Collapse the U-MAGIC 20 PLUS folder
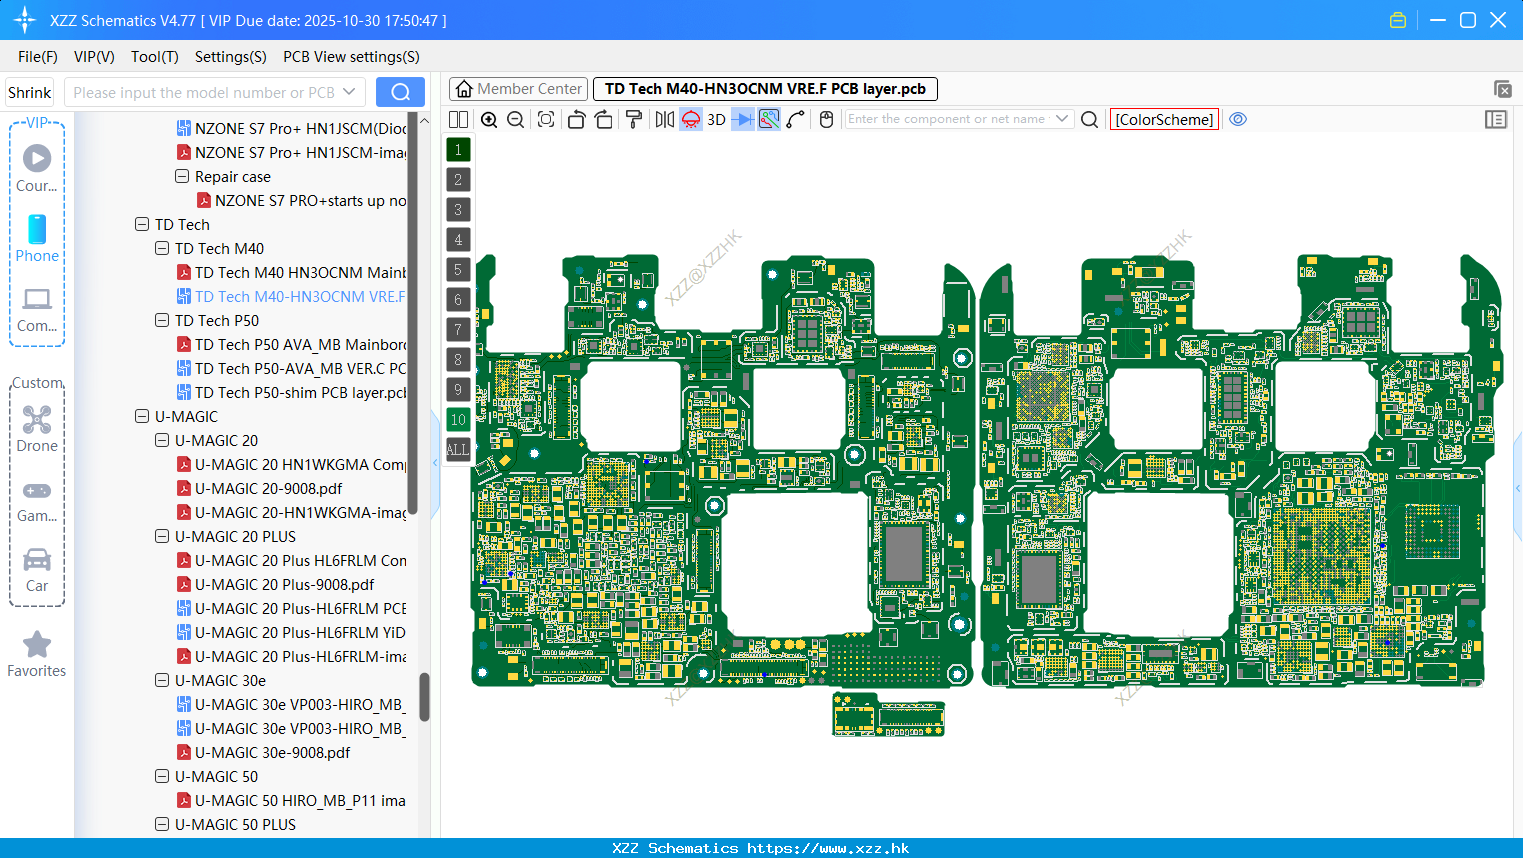This screenshot has width=1523, height=858. [162, 536]
